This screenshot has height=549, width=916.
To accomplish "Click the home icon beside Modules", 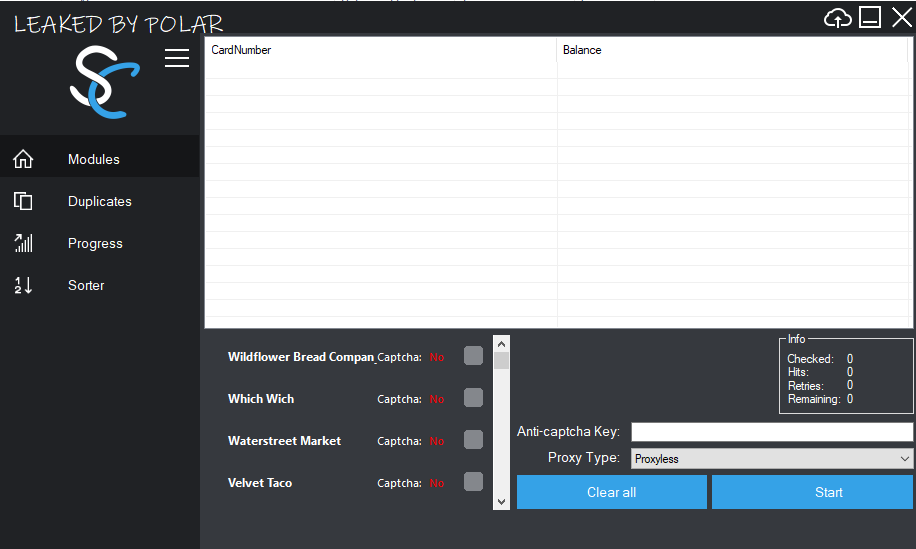I will [23, 159].
